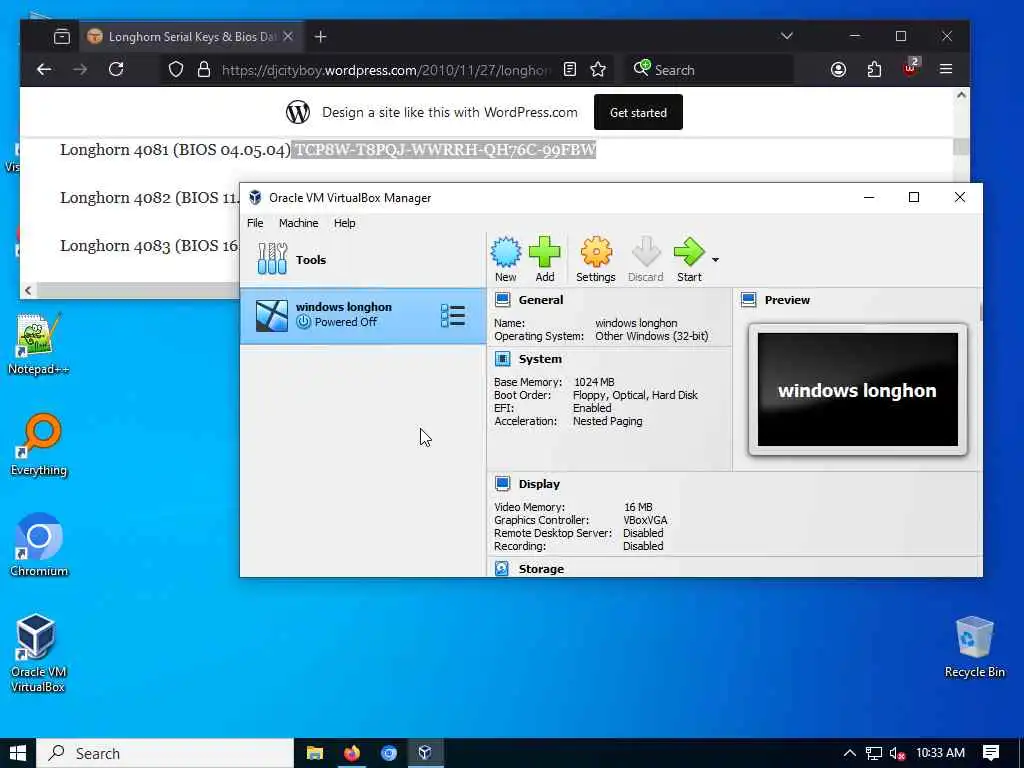Click the taskbar Search box
This screenshot has height=768, width=1024.
(x=165, y=753)
